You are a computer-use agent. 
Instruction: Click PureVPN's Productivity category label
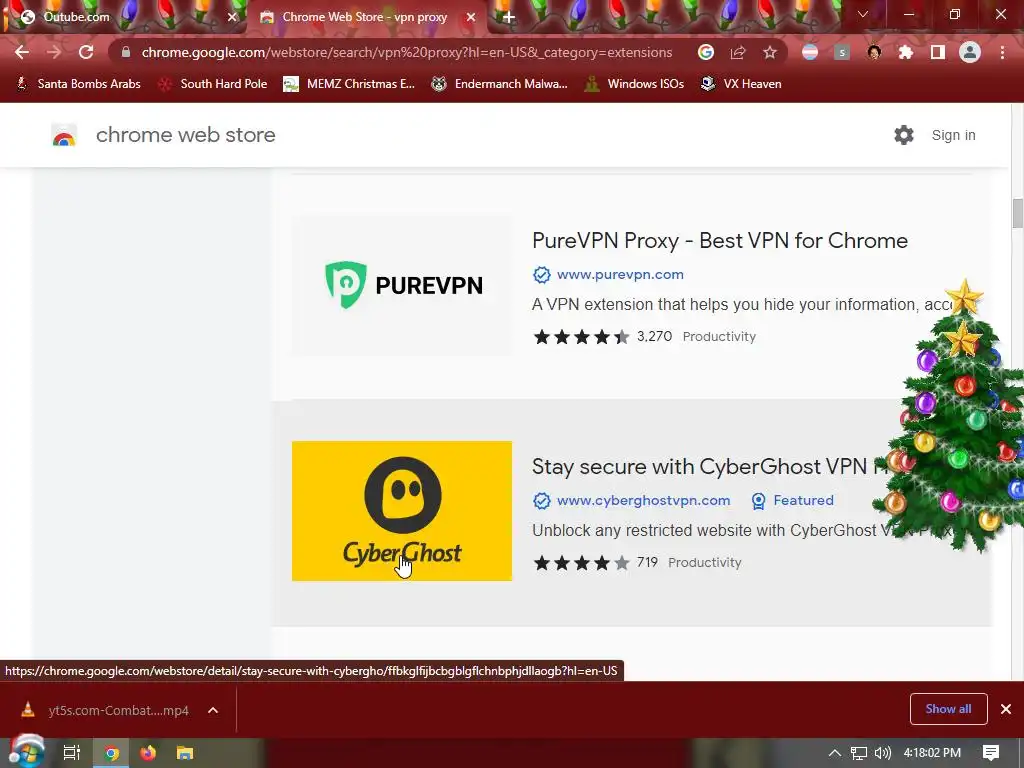719,337
